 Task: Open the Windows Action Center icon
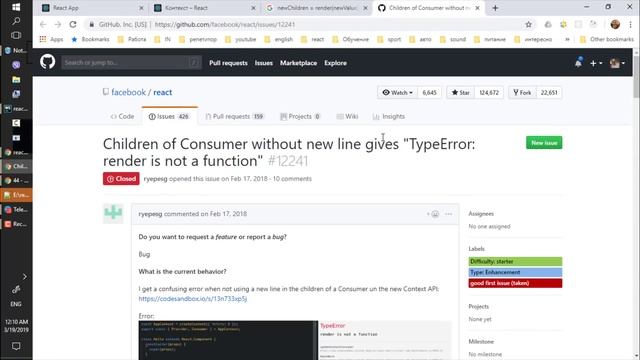[16, 346]
